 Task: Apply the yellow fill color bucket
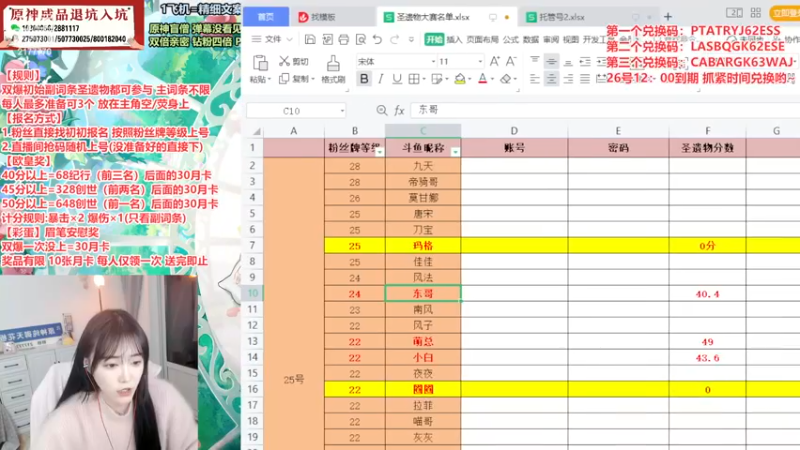point(460,79)
